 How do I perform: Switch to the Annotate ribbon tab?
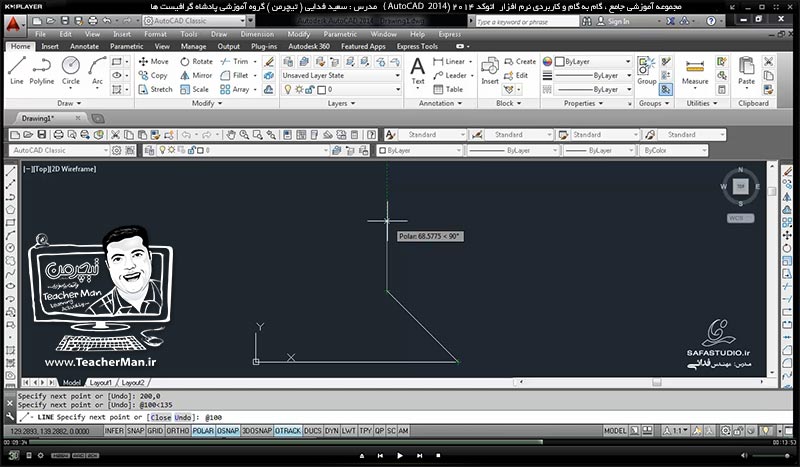(x=84, y=46)
